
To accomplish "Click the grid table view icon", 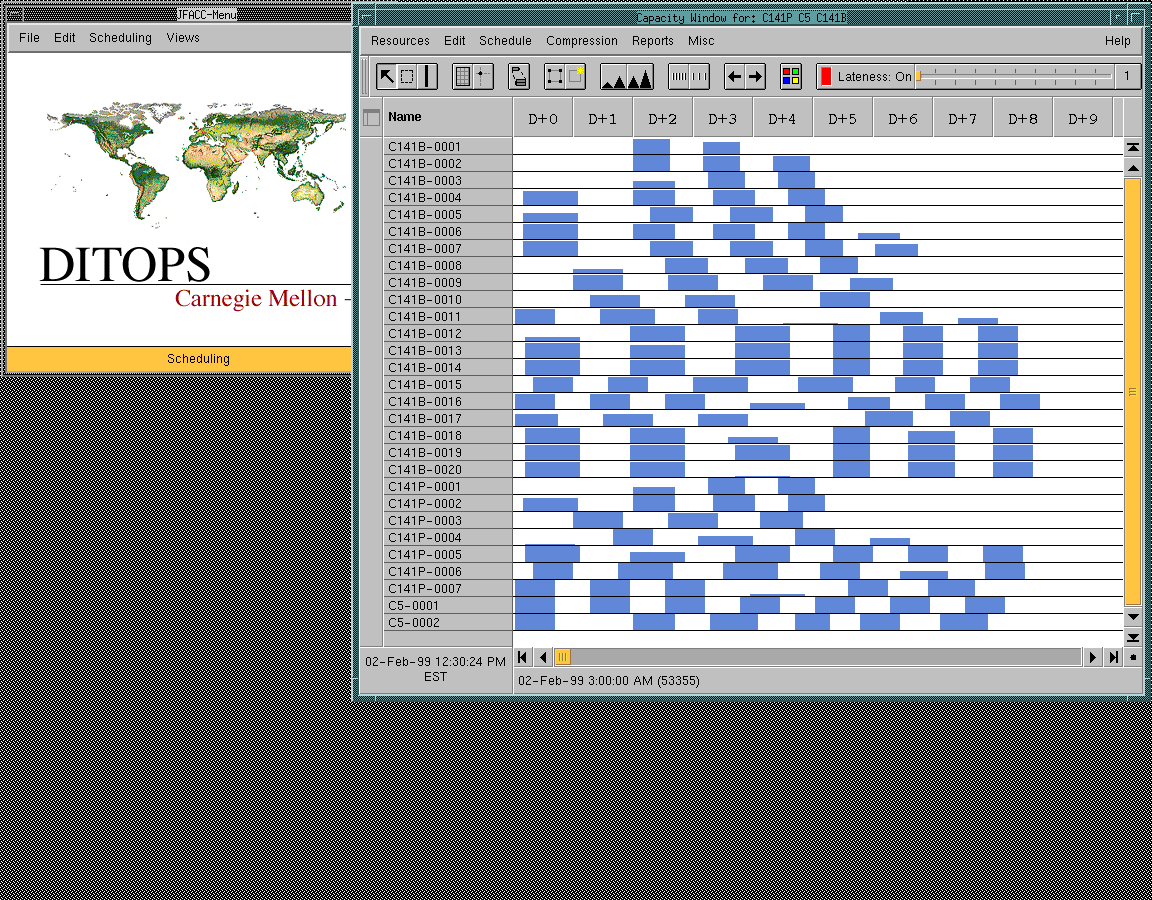I will [x=462, y=76].
